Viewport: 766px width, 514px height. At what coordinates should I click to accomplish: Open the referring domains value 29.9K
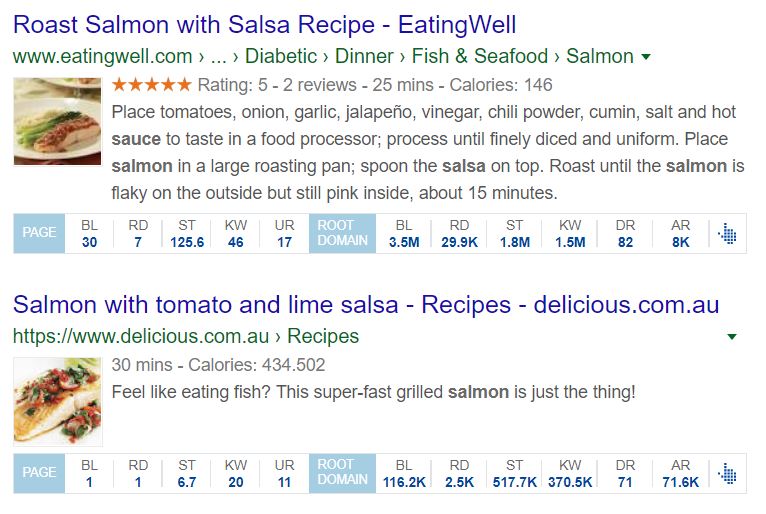[x=459, y=242]
